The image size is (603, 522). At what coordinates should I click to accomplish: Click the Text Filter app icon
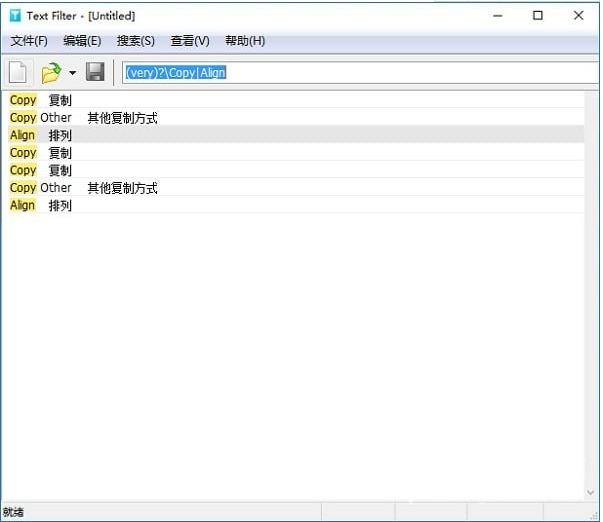(15, 15)
